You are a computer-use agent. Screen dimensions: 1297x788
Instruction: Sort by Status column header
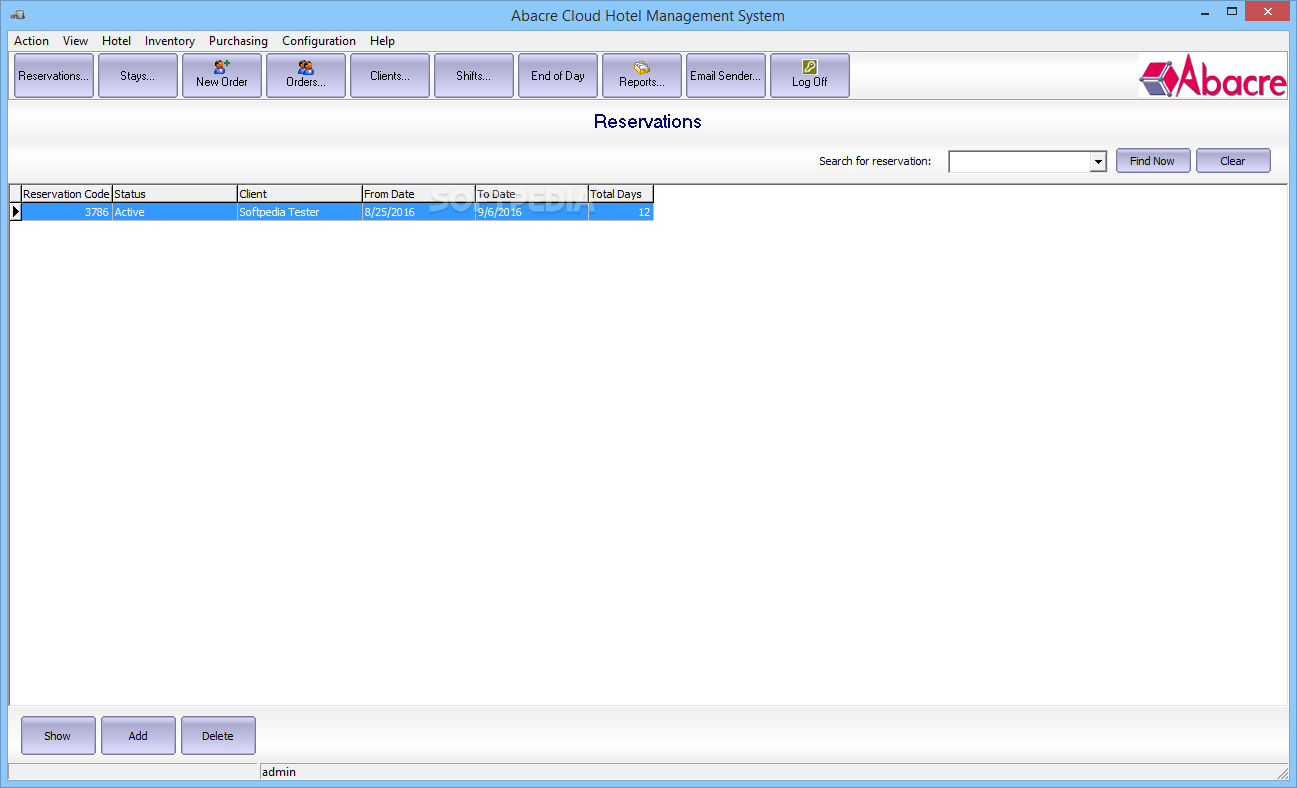(174, 194)
